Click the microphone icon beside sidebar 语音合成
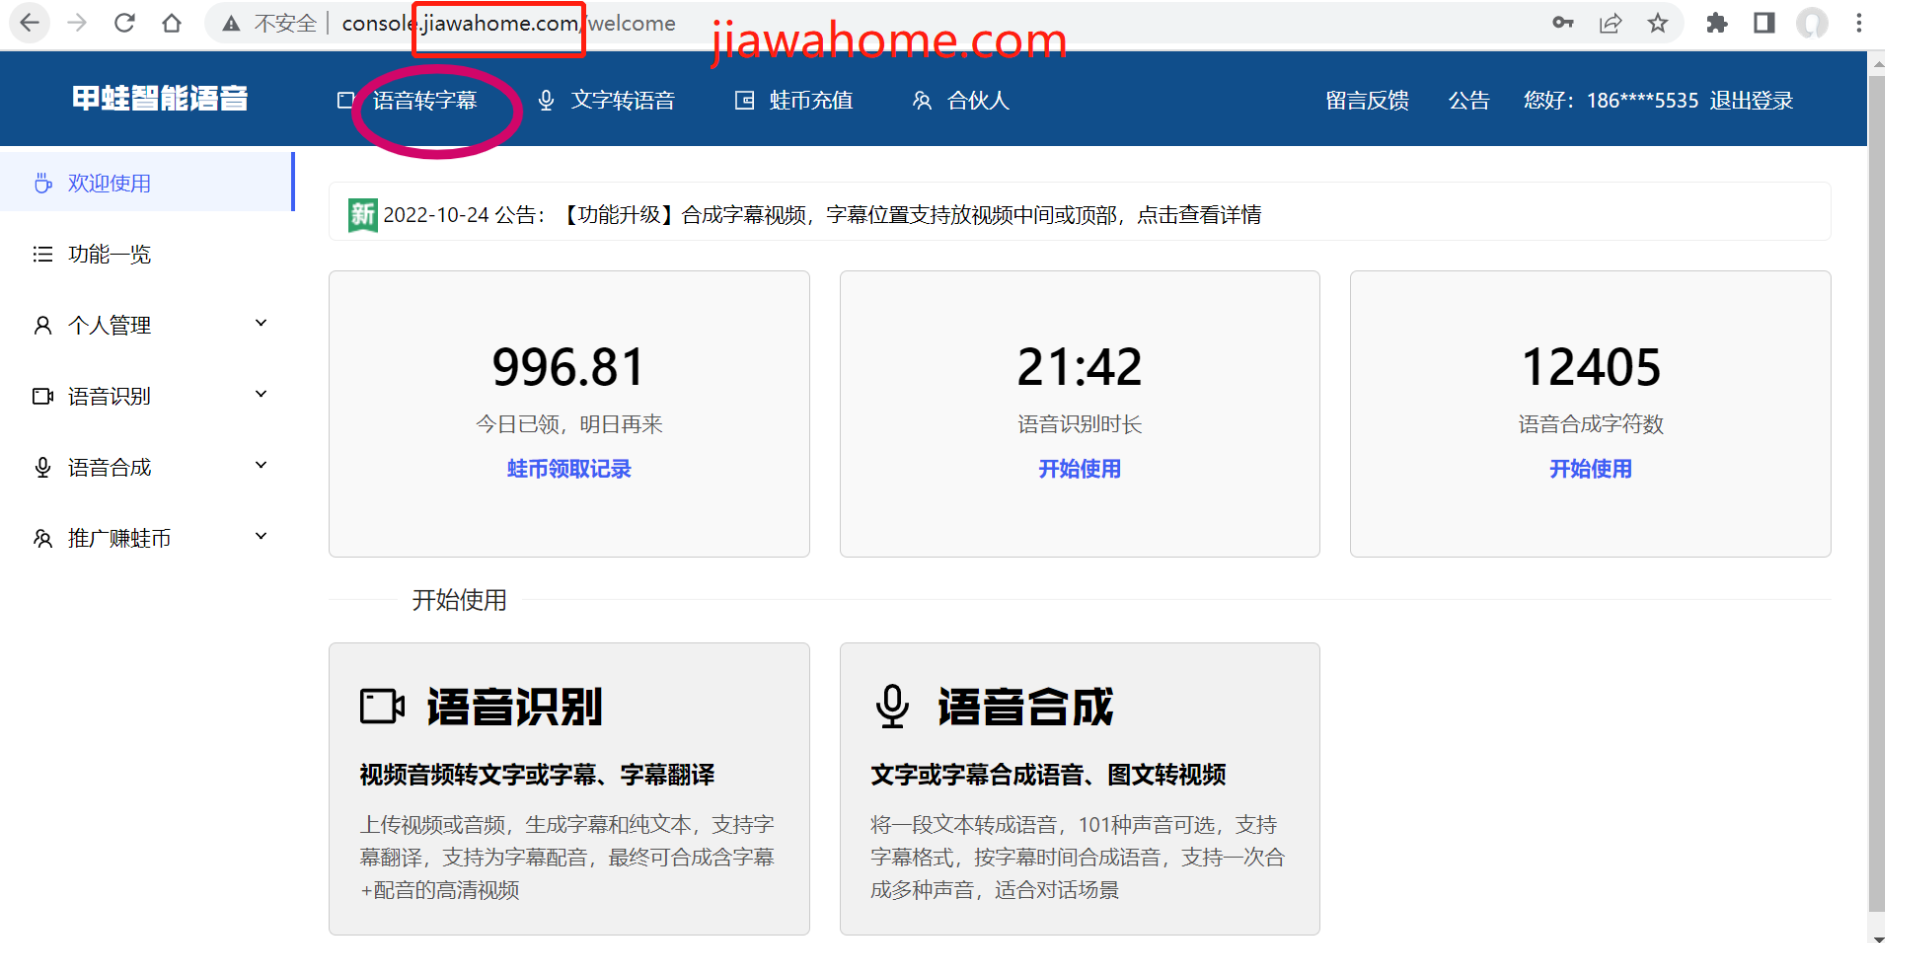Image resolution: width=1910 pixels, height=955 pixels. [43, 467]
